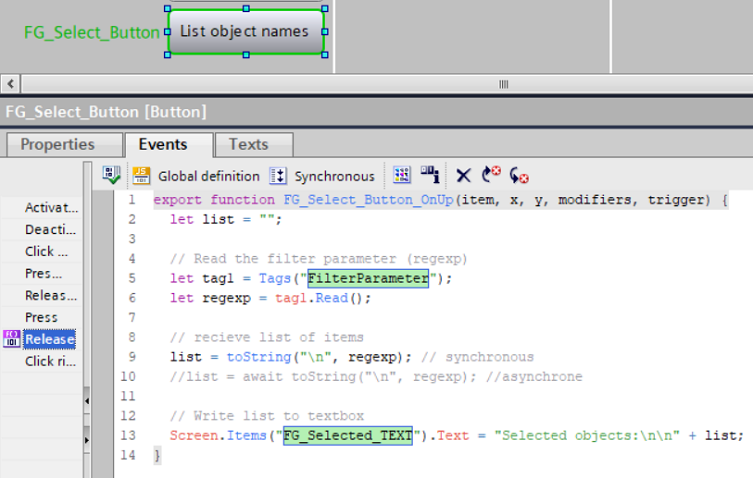
Task: Click the down-curved arrow with red X
Action: click(519, 175)
